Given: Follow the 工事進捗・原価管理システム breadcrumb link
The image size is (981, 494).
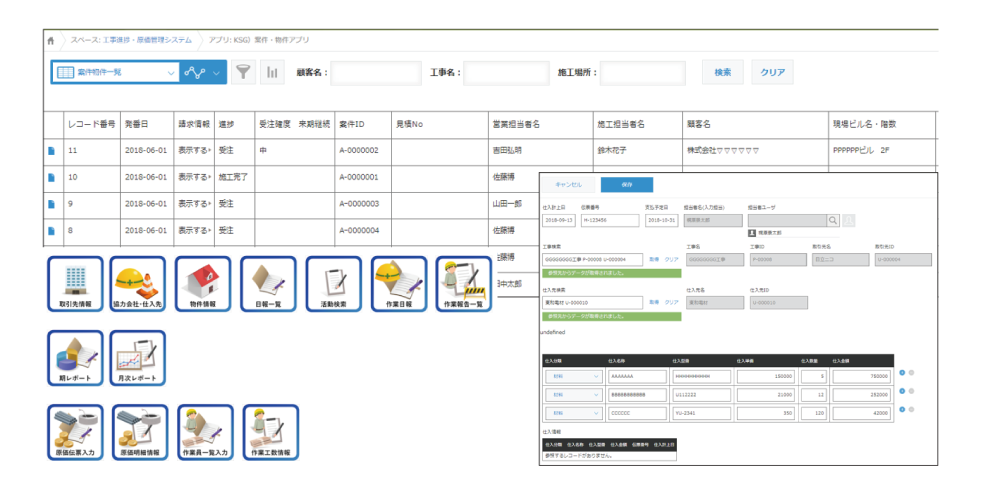Looking at the screenshot, I should click(147, 40).
